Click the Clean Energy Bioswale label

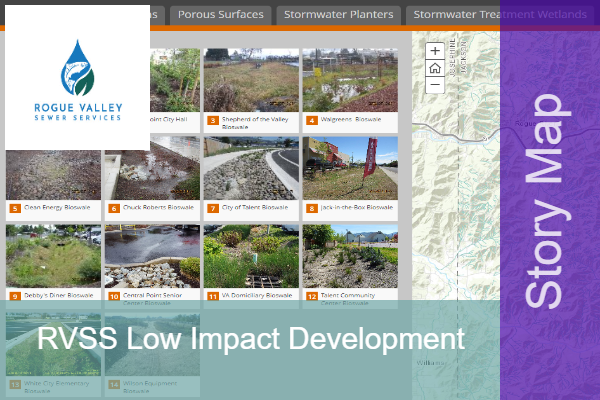[57, 207]
